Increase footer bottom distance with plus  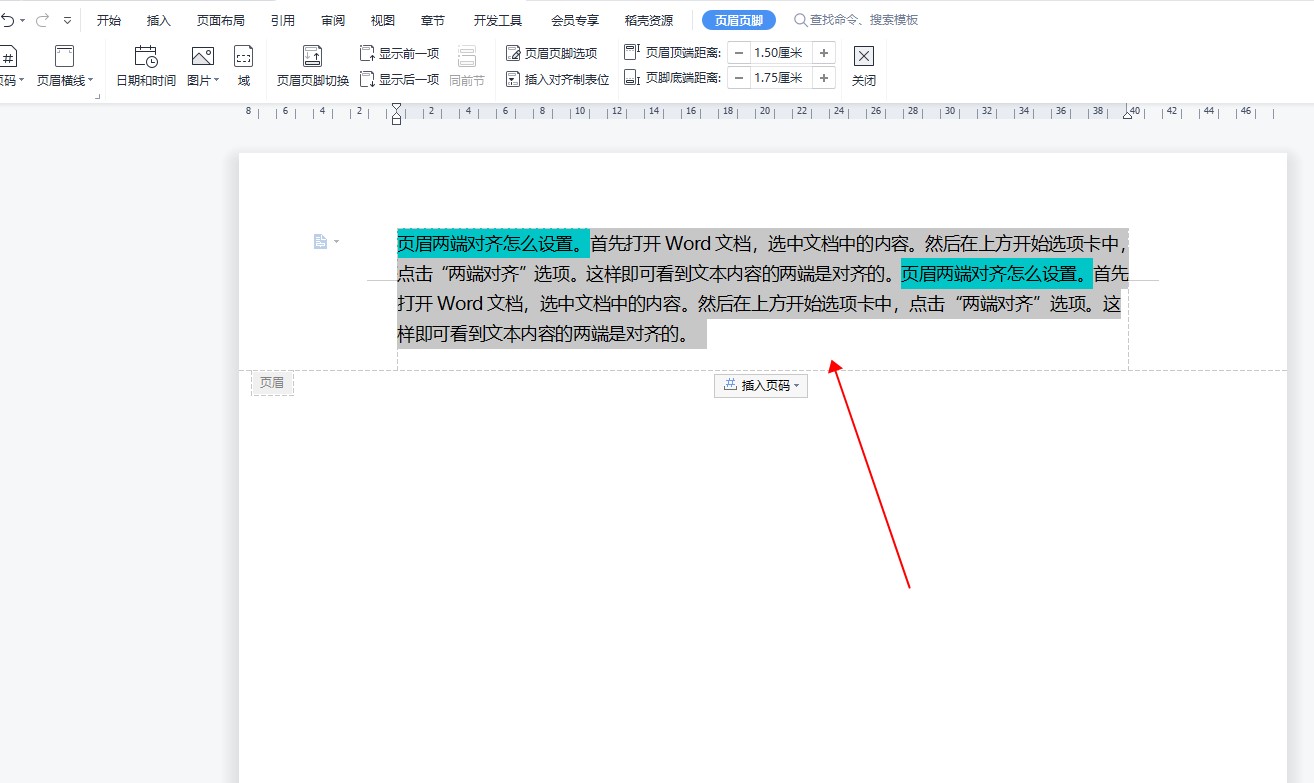pyautogui.click(x=824, y=78)
